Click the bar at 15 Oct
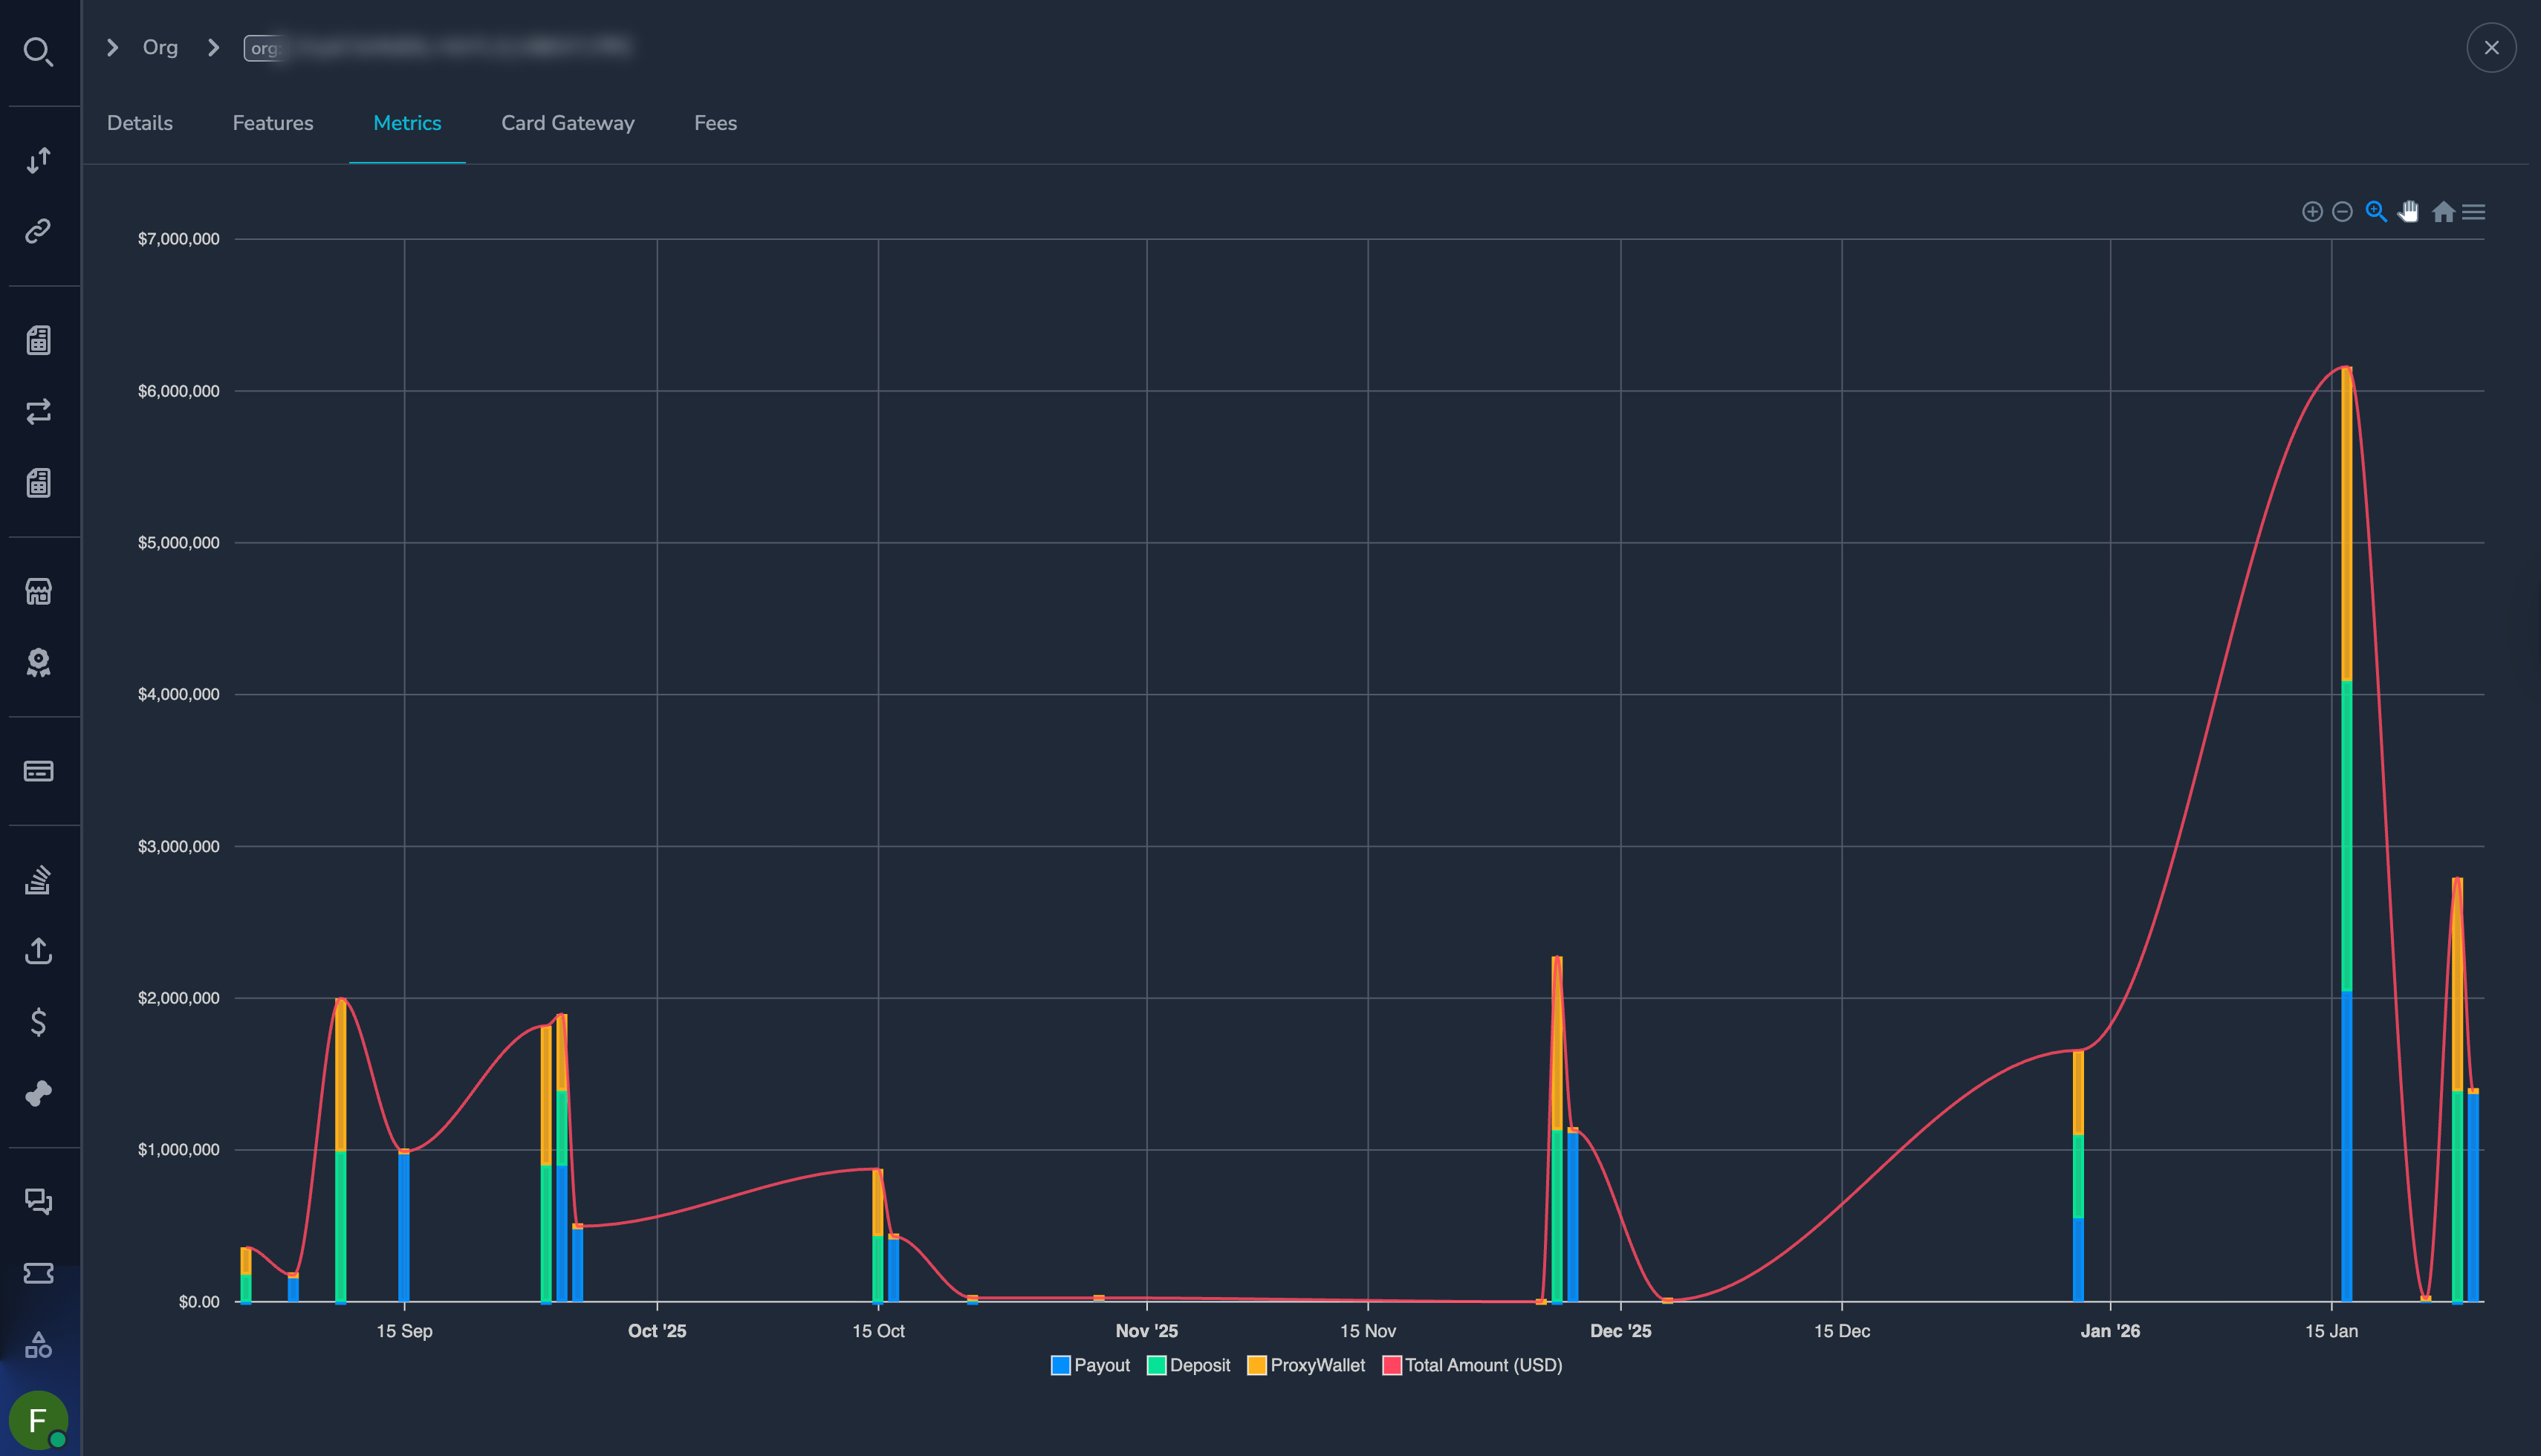 pos(878,1235)
